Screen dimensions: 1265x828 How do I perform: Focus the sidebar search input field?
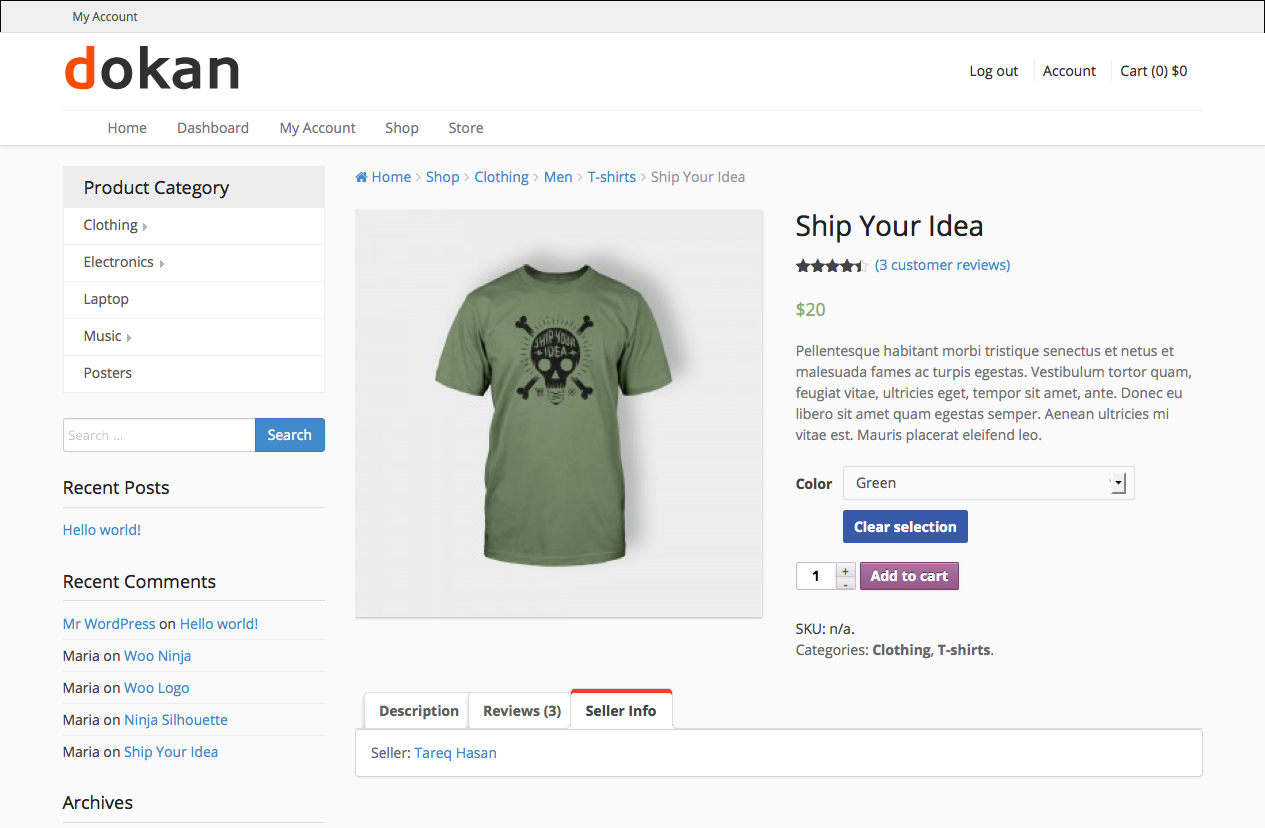159,435
